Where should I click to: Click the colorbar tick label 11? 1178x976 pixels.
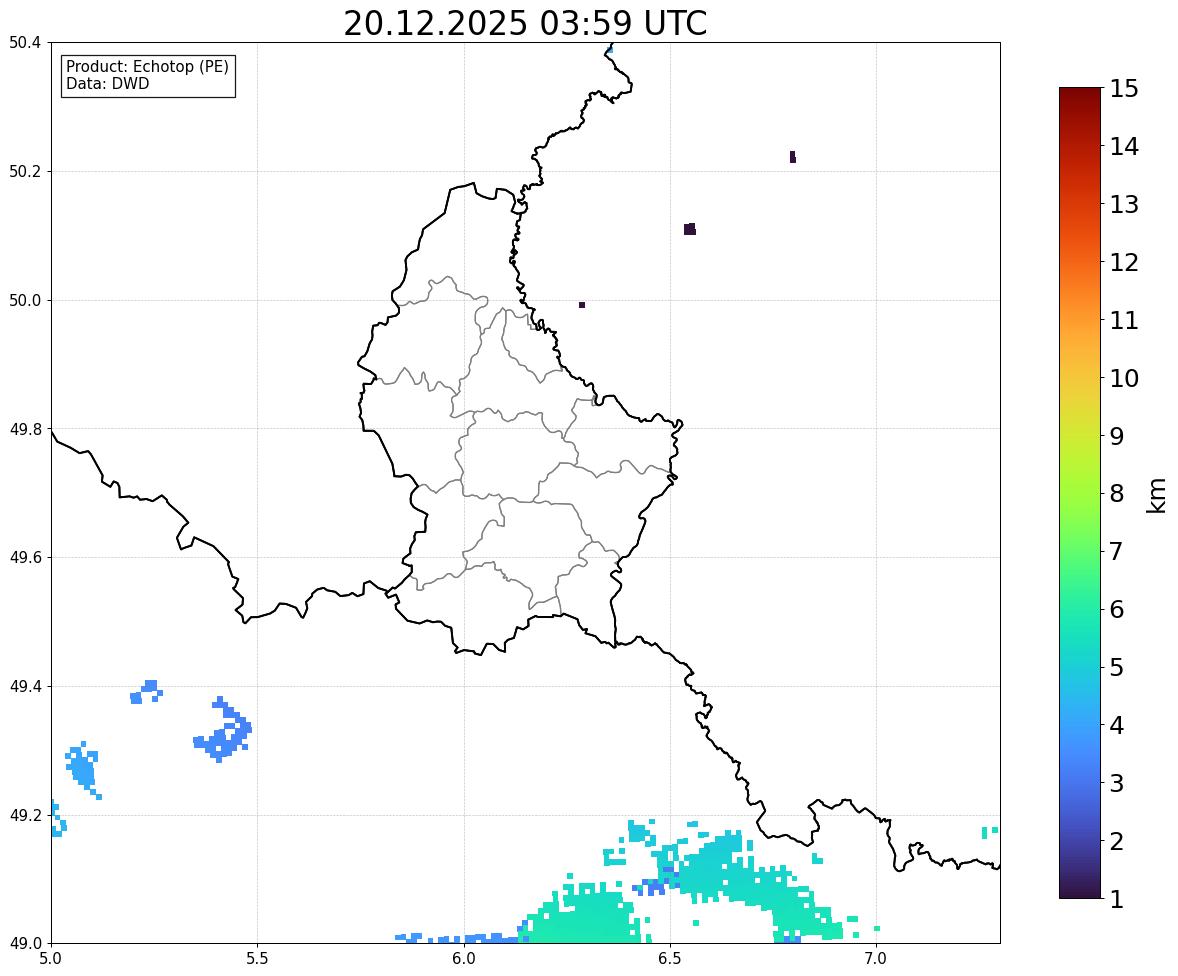(1124, 320)
